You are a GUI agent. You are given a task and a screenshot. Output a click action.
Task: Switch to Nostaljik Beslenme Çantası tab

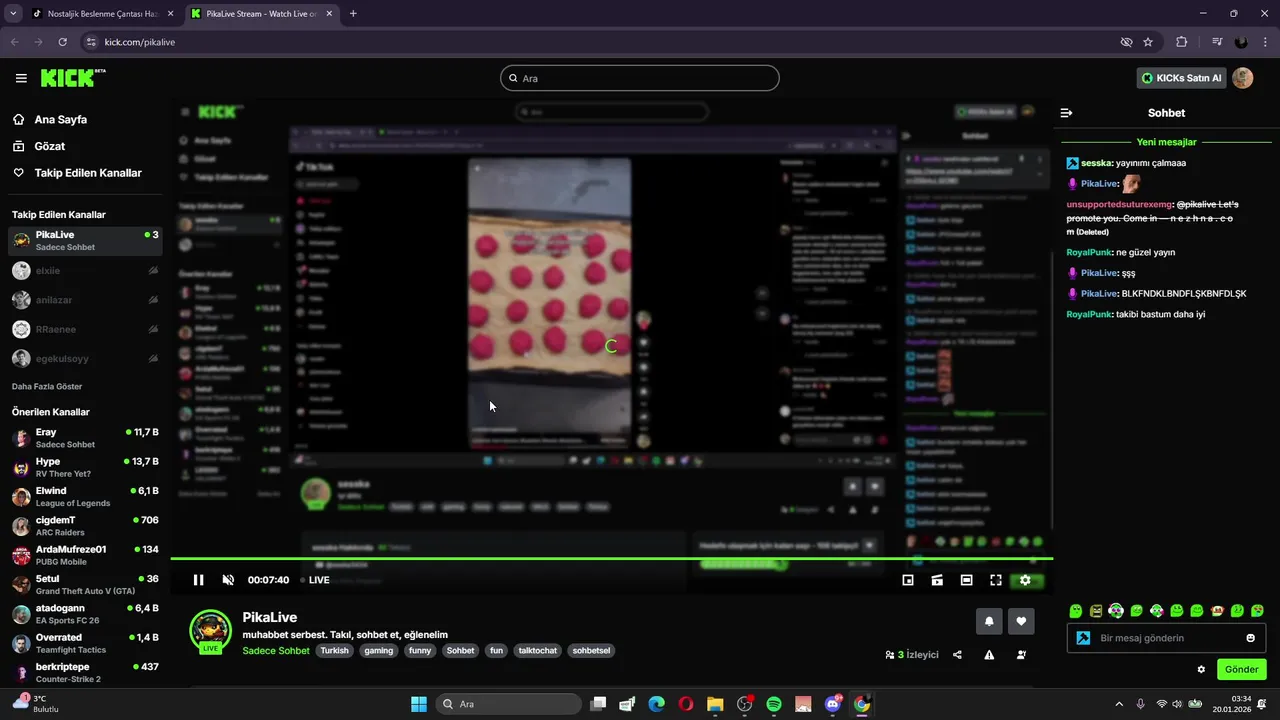(x=103, y=14)
